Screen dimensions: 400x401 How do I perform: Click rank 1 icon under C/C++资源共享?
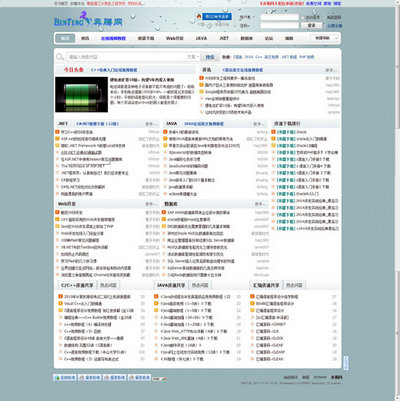tap(60, 296)
